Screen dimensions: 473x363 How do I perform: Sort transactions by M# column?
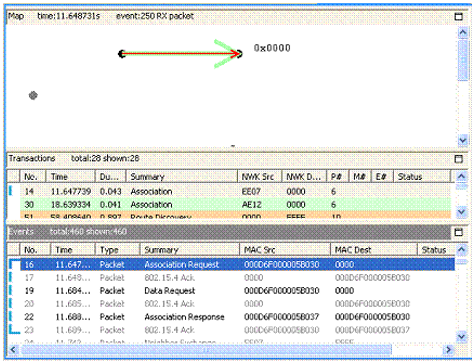point(360,176)
